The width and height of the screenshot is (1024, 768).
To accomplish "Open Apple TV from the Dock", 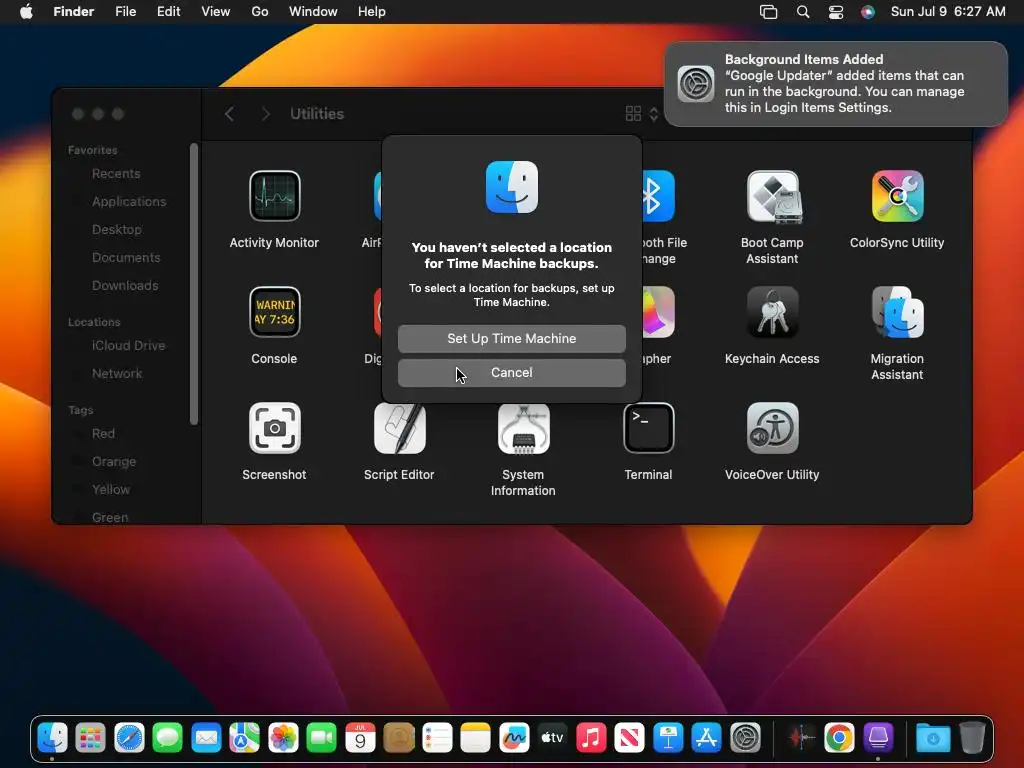I will tap(552, 738).
